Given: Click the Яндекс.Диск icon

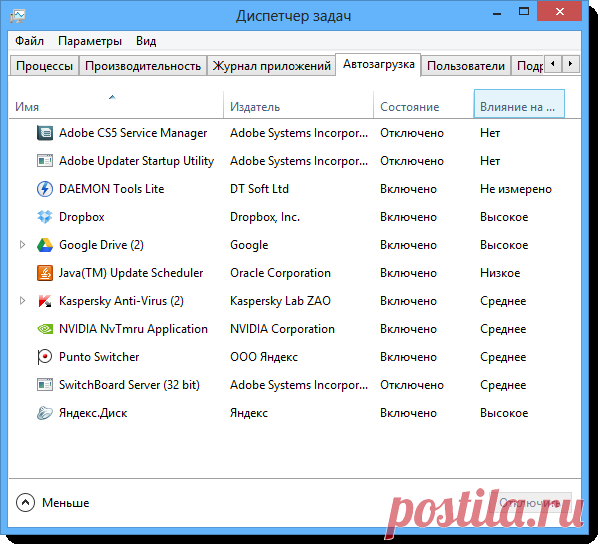Looking at the screenshot, I should tap(44, 413).
